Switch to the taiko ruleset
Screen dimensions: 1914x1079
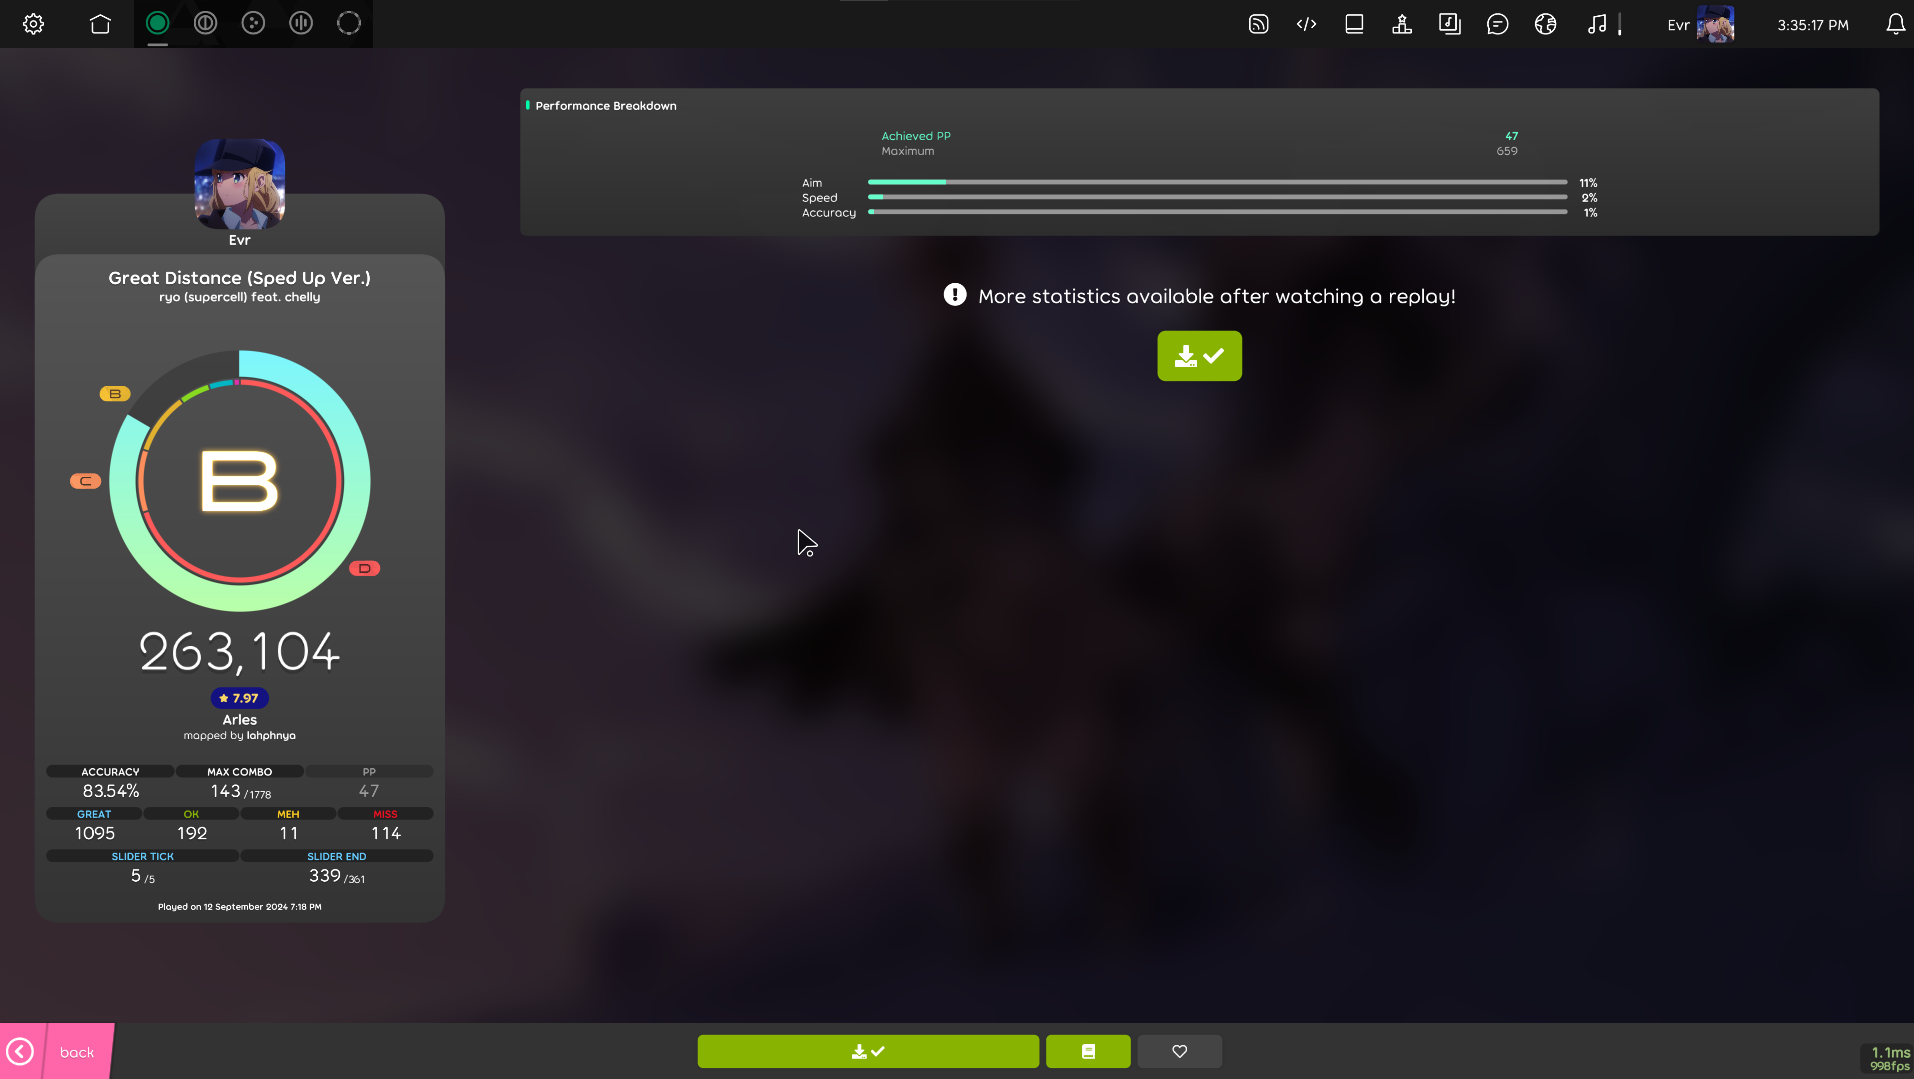pyautogui.click(x=205, y=23)
